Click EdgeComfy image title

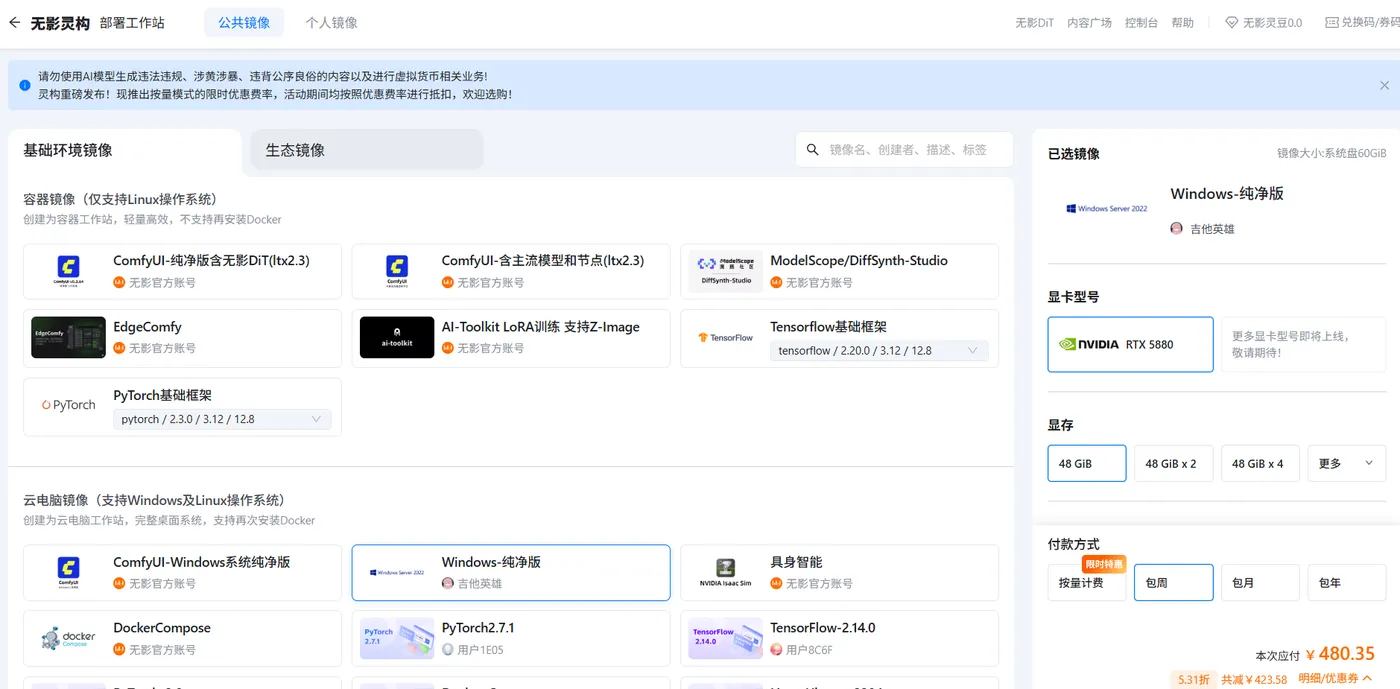coord(147,327)
